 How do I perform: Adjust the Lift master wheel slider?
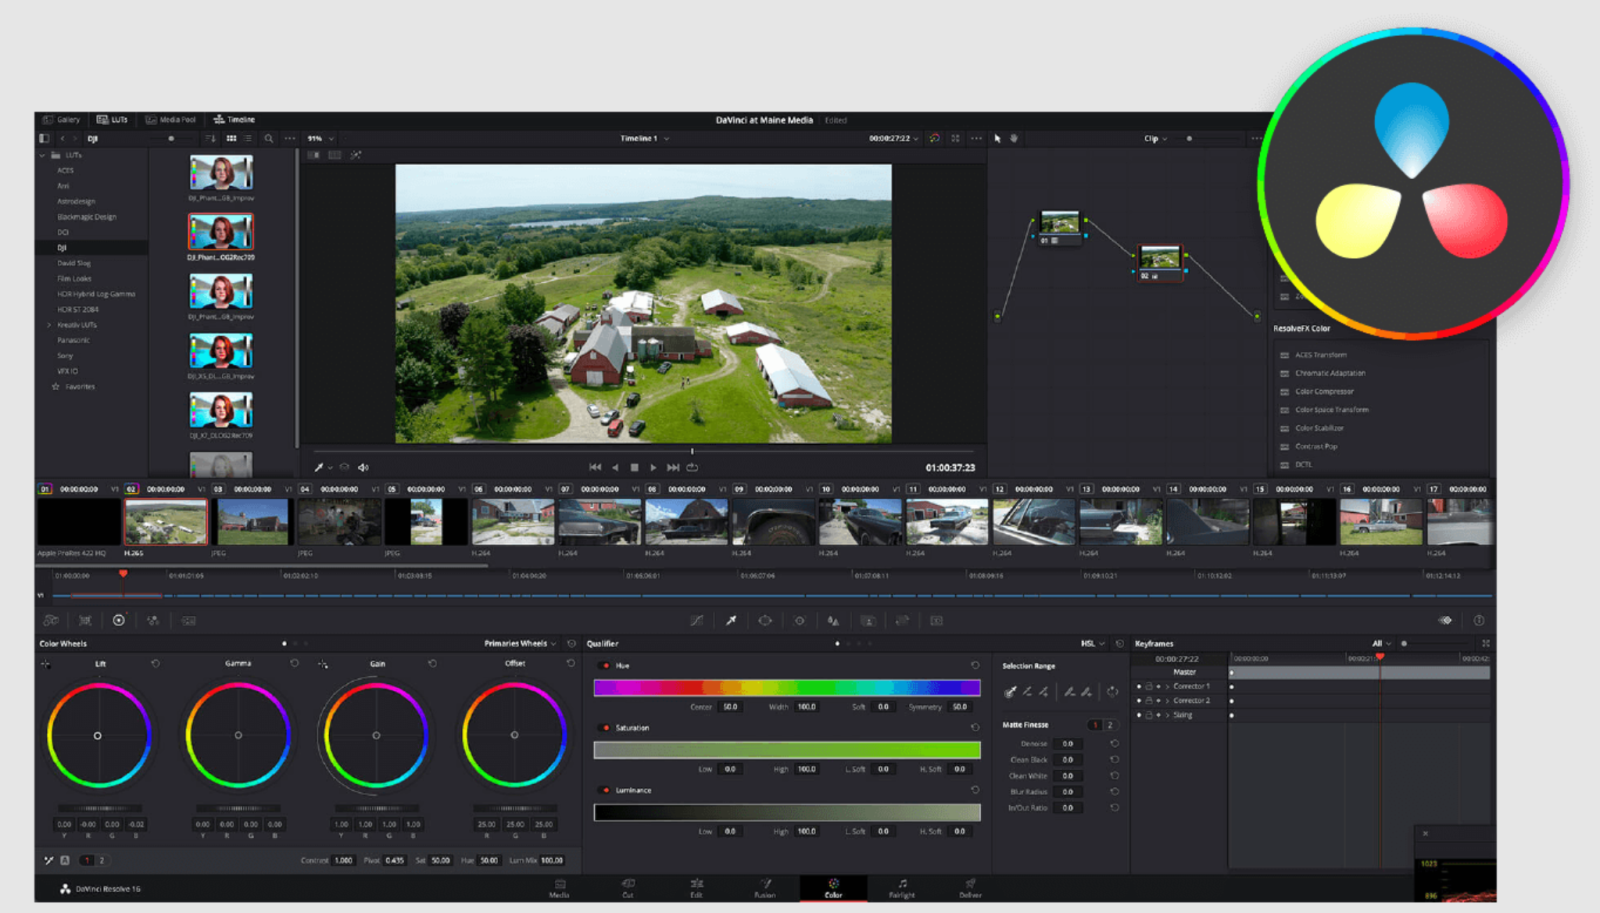pos(98,808)
